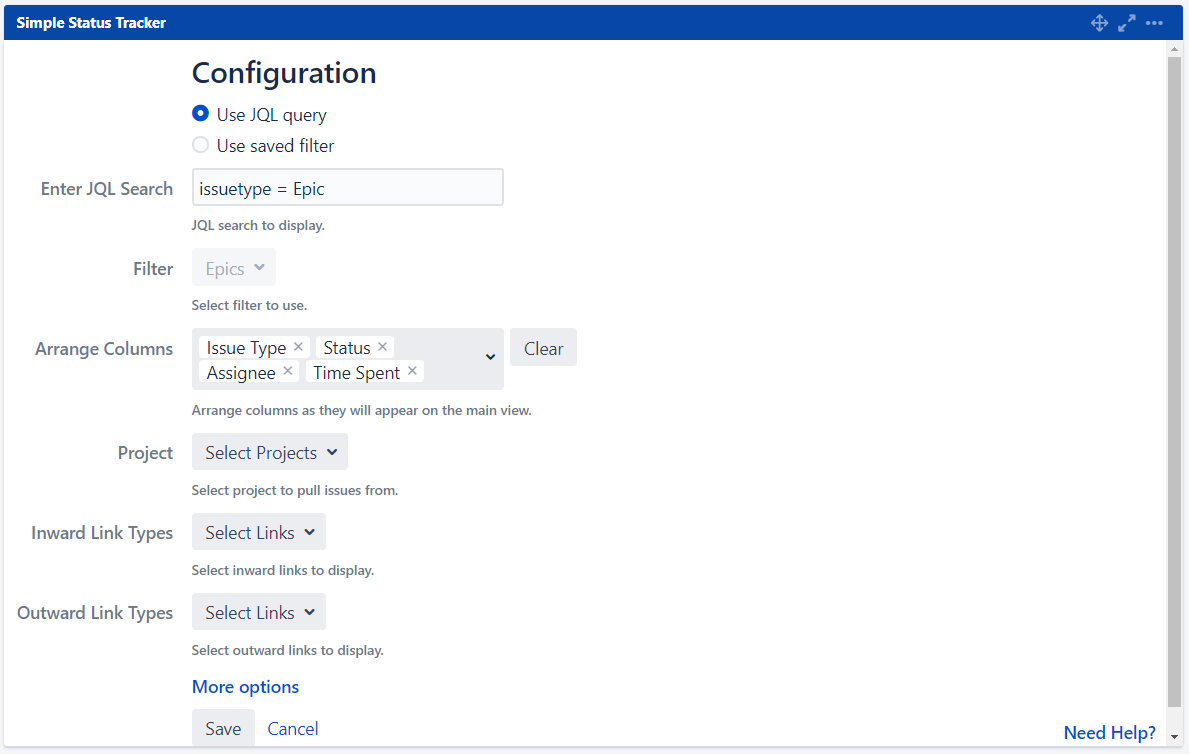
Task: Click the Assignee tag label
Action: (x=241, y=372)
